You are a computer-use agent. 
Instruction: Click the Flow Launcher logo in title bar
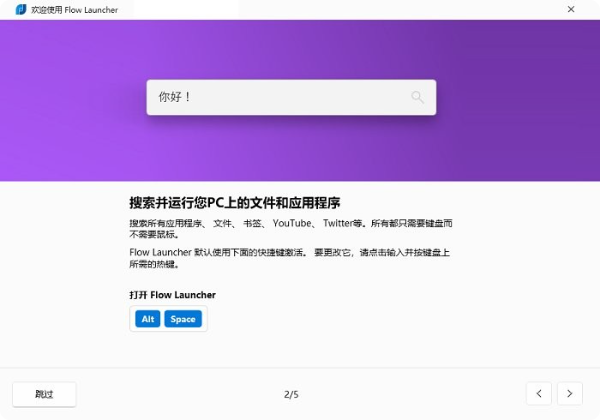pyautogui.click(x=21, y=10)
